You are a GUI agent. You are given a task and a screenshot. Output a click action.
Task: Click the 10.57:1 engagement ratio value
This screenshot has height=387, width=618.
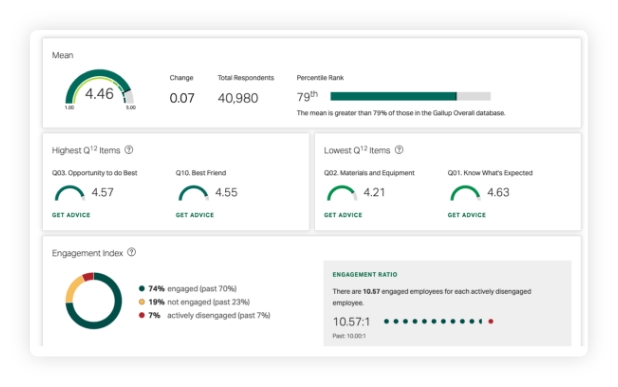pyautogui.click(x=352, y=322)
